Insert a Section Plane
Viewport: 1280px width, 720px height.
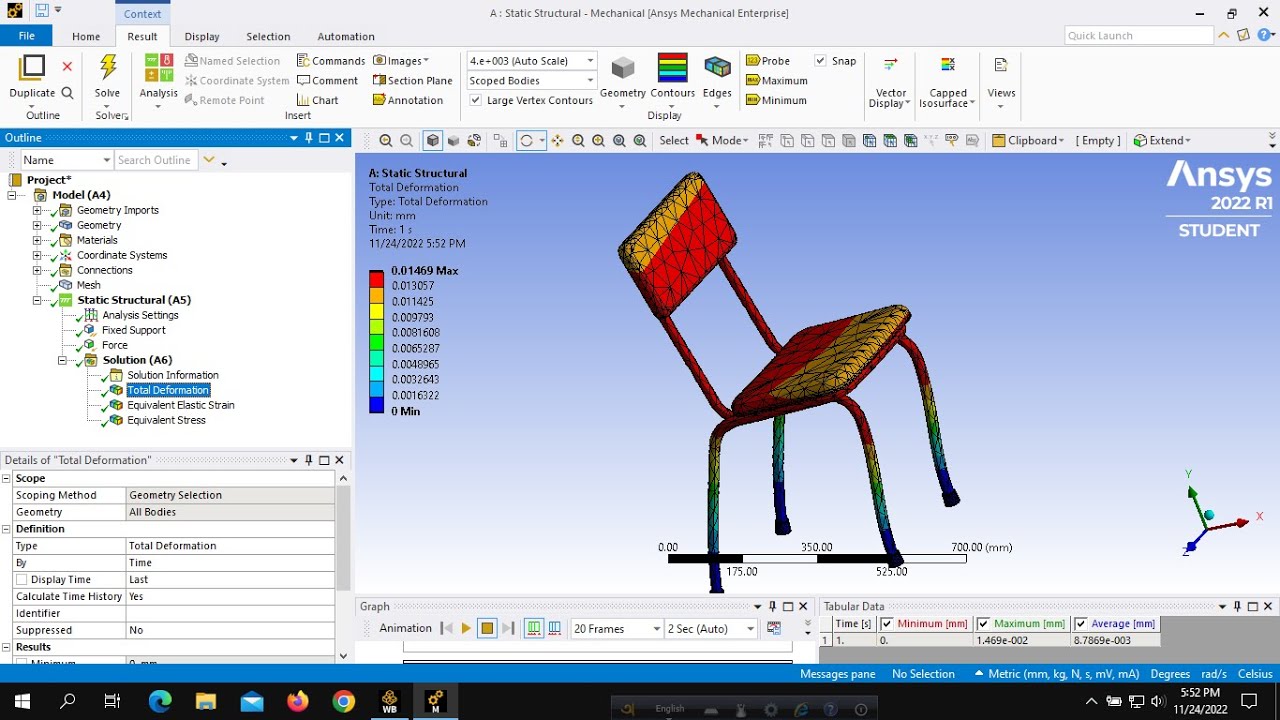tap(412, 81)
